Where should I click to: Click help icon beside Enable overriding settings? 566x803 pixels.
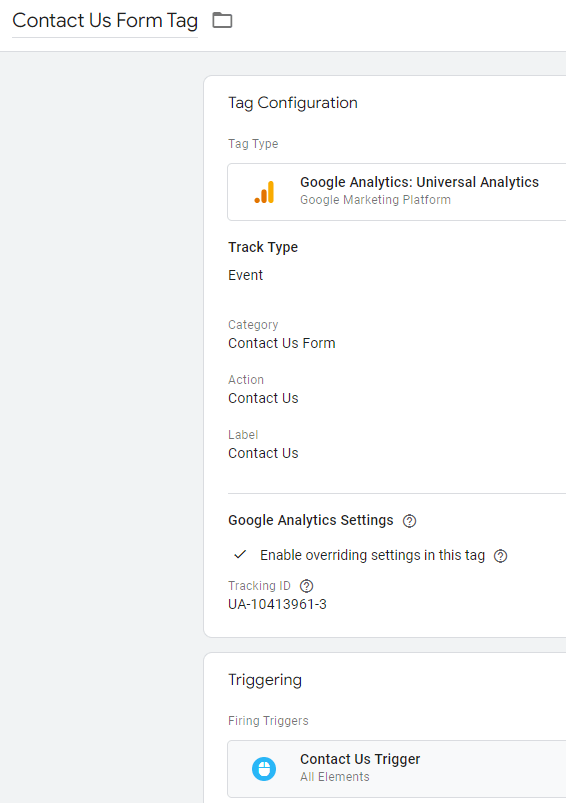point(500,556)
